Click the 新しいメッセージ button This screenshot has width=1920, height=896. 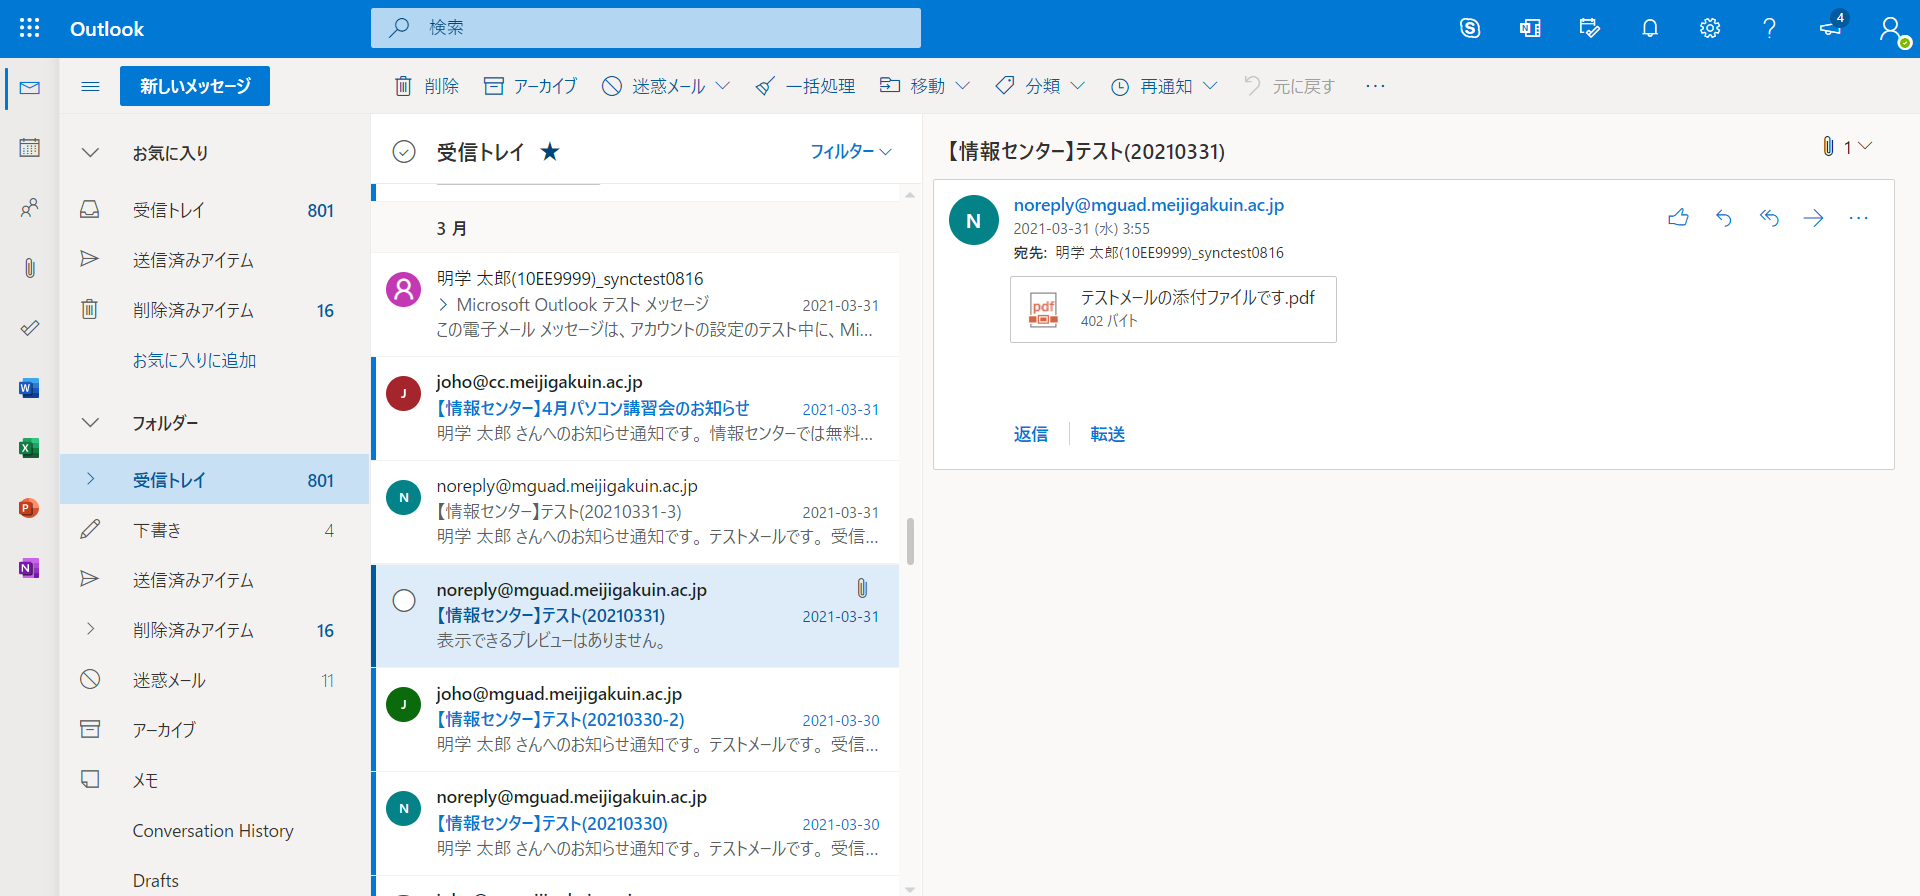click(195, 86)
